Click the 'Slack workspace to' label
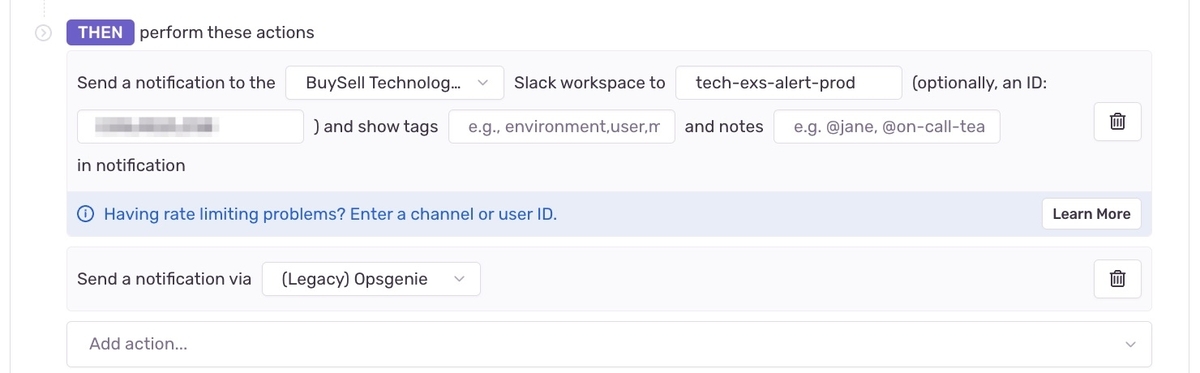The height and width of the screenshot is (373, 1200). tap(589, 83)
